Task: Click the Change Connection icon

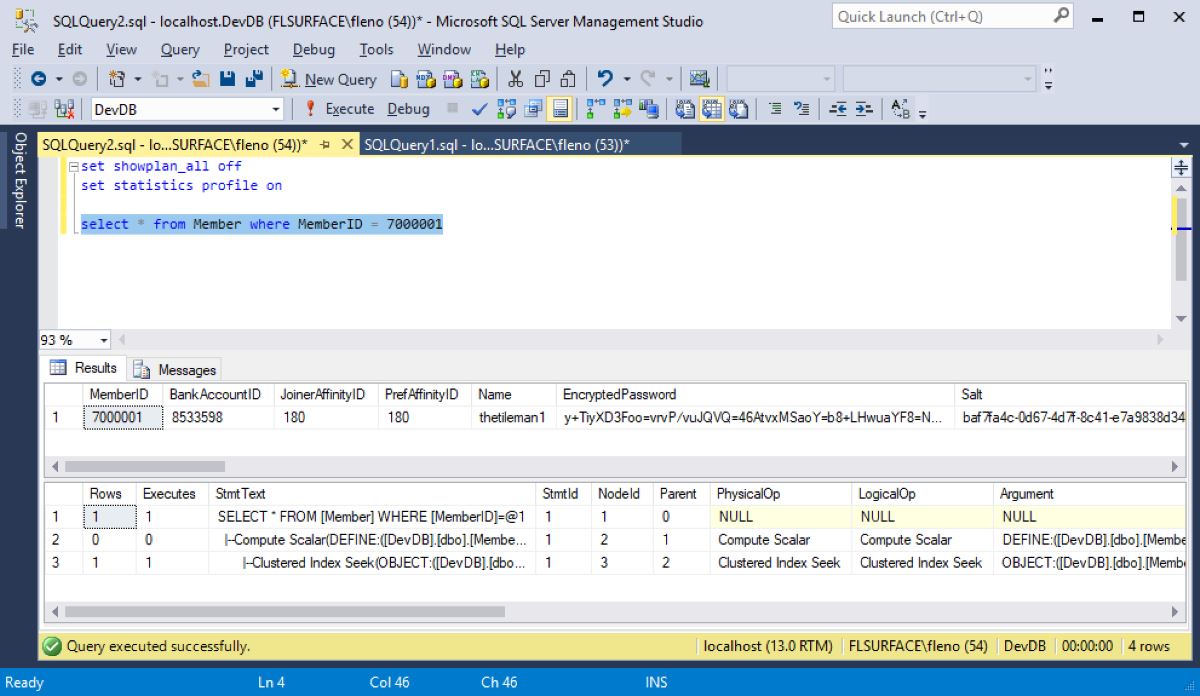Action: click(x=65, y=109)
